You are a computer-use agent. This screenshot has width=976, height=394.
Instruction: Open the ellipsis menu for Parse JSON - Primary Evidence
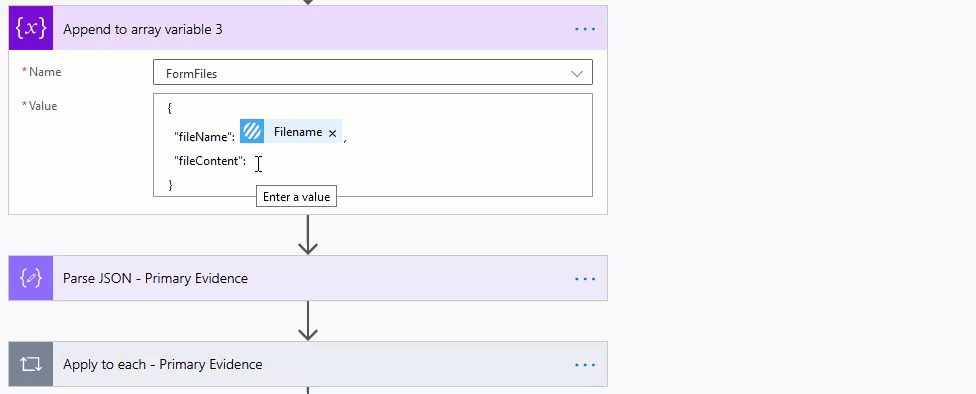pos(584,279)
